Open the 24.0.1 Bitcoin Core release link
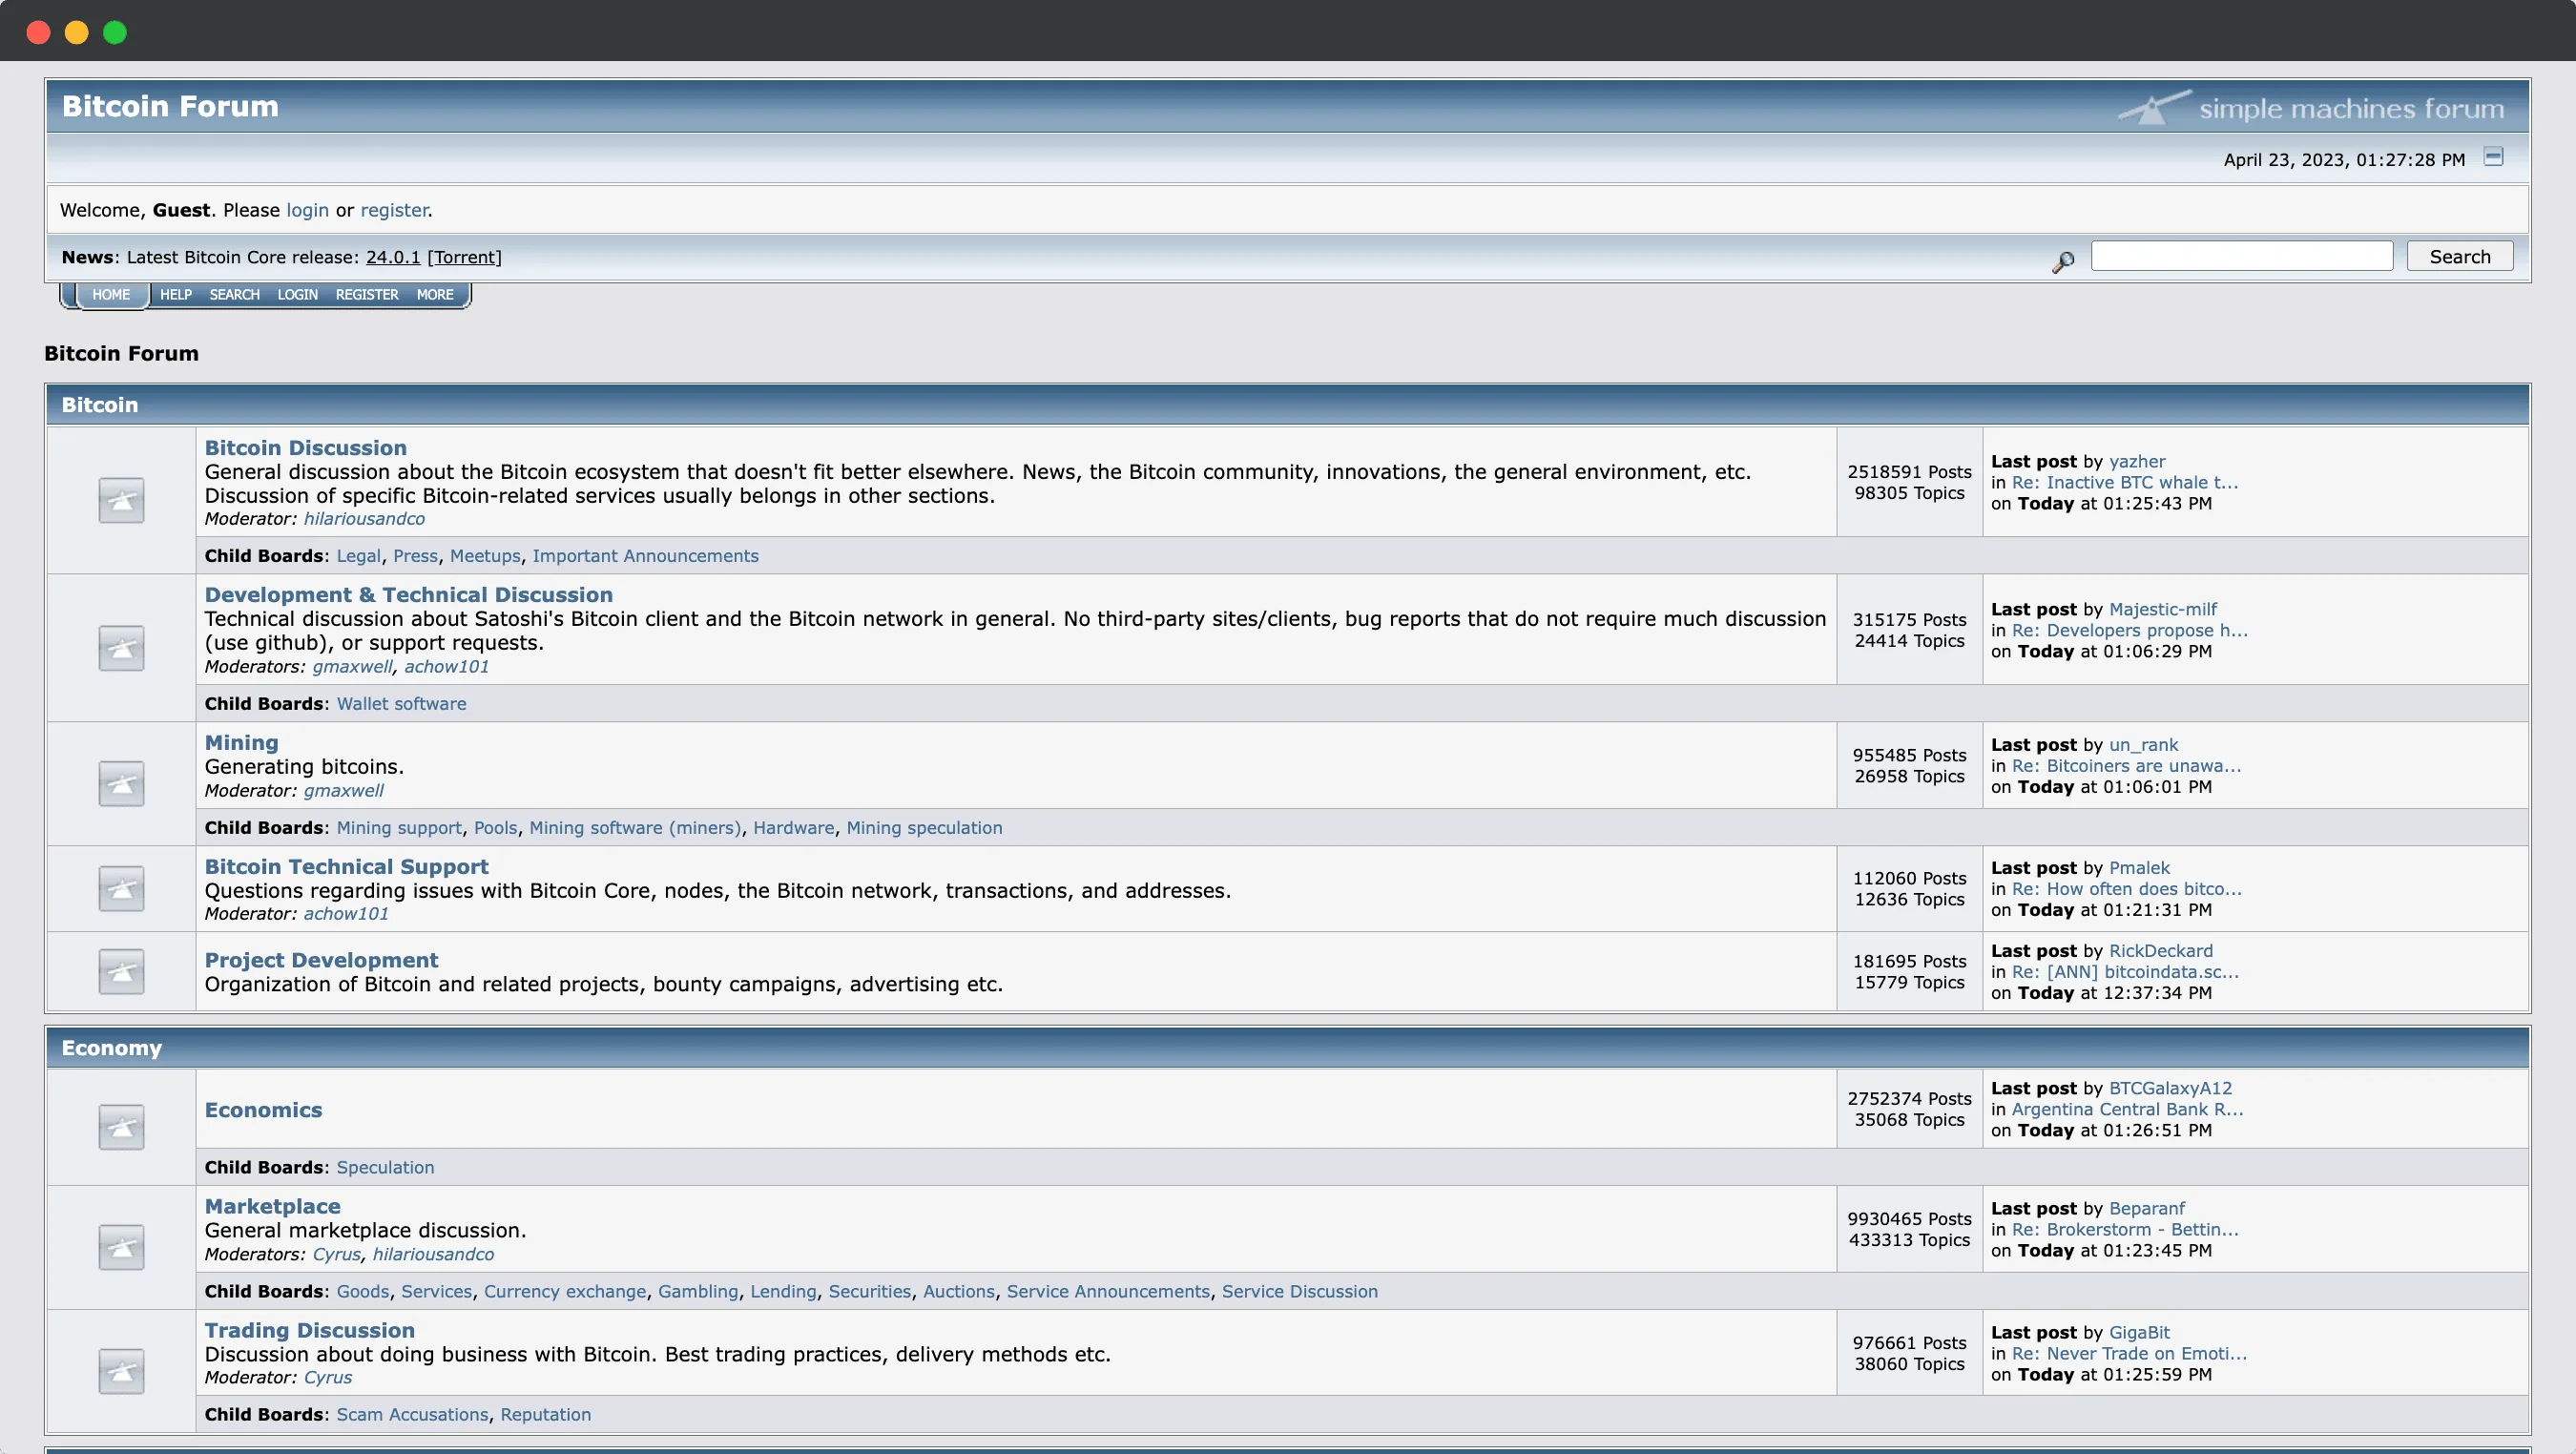This screenshot has width=2576, height=1454. click(392, 257)
